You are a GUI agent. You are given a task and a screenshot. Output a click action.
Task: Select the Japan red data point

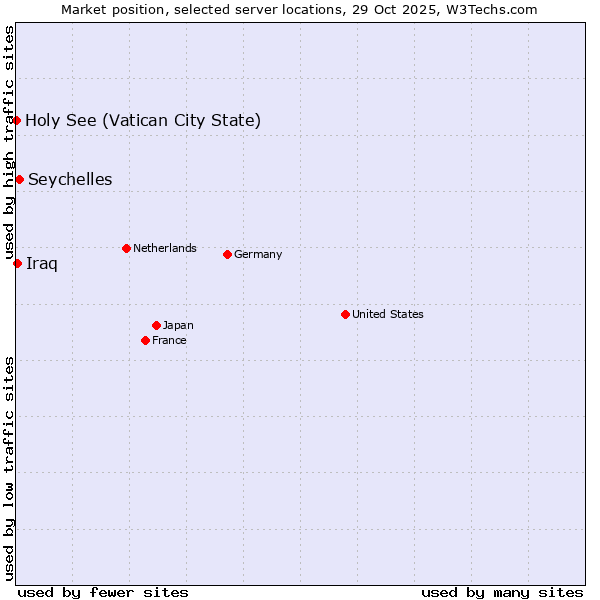(156, 325)
